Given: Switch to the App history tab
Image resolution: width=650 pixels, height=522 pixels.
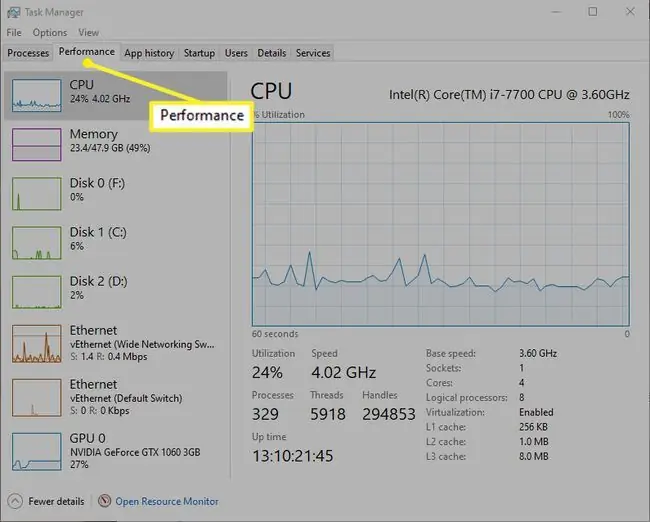Looking at the screenshot, I should [x=149, y=53].
